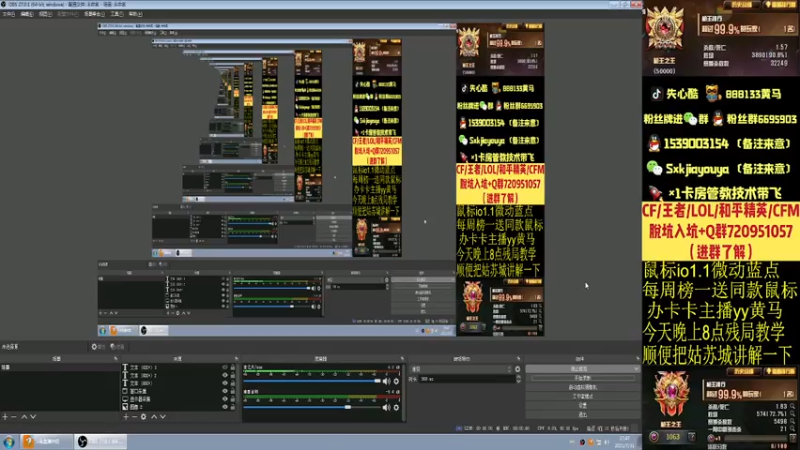Toggle visibility of third text (GDI+) source
Viewport: 800px width, 450px height.
coord(224,383)
